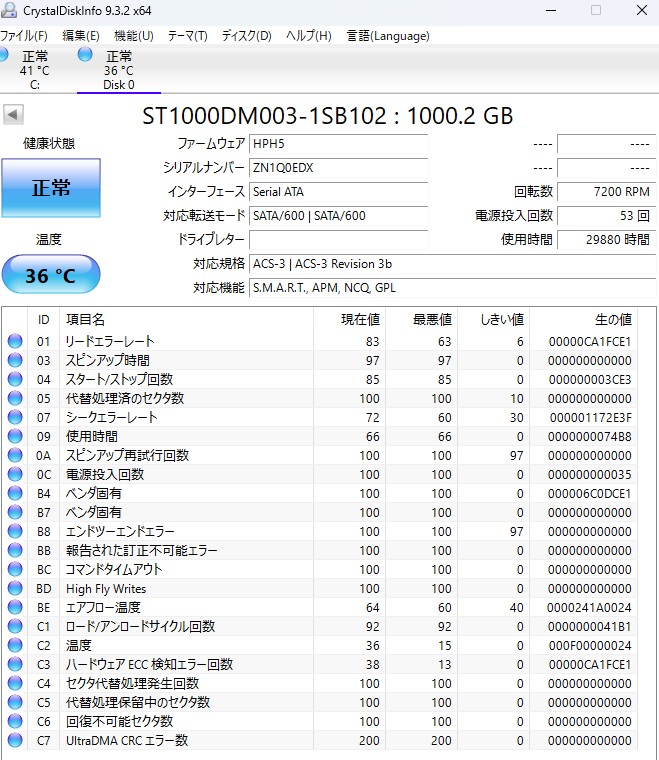The height and width of the screenshot is (760, 659).
Task: Click status orb for エアフロー温度 row
Action: [15, 607]
